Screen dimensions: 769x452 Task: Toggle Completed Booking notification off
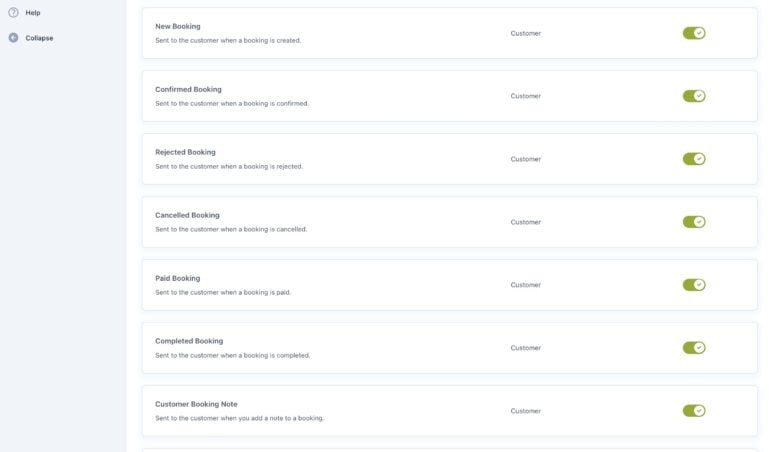point(694,348)
